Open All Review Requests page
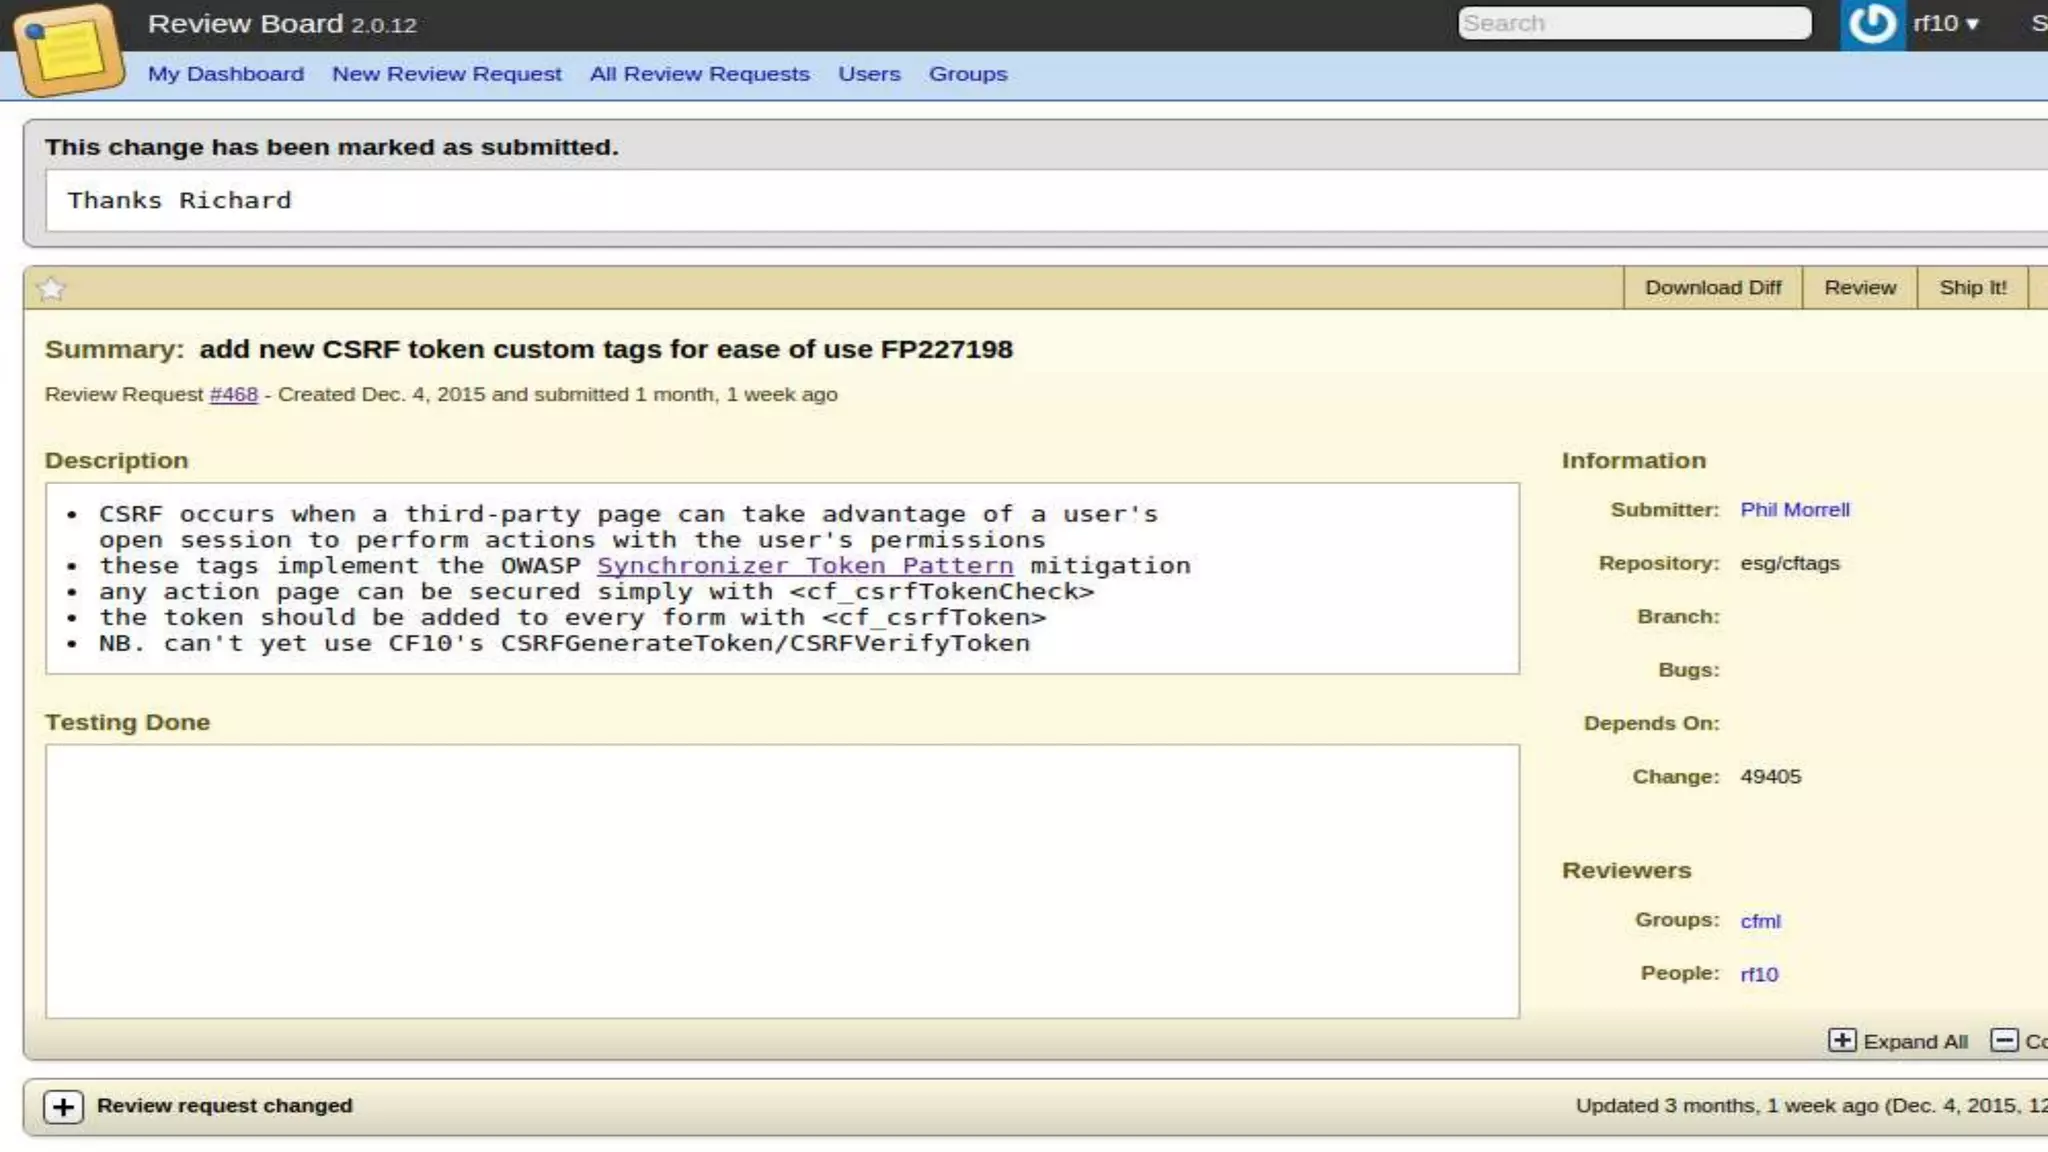This screenshot has height=1152, width=2048. [x=699, y=74]
